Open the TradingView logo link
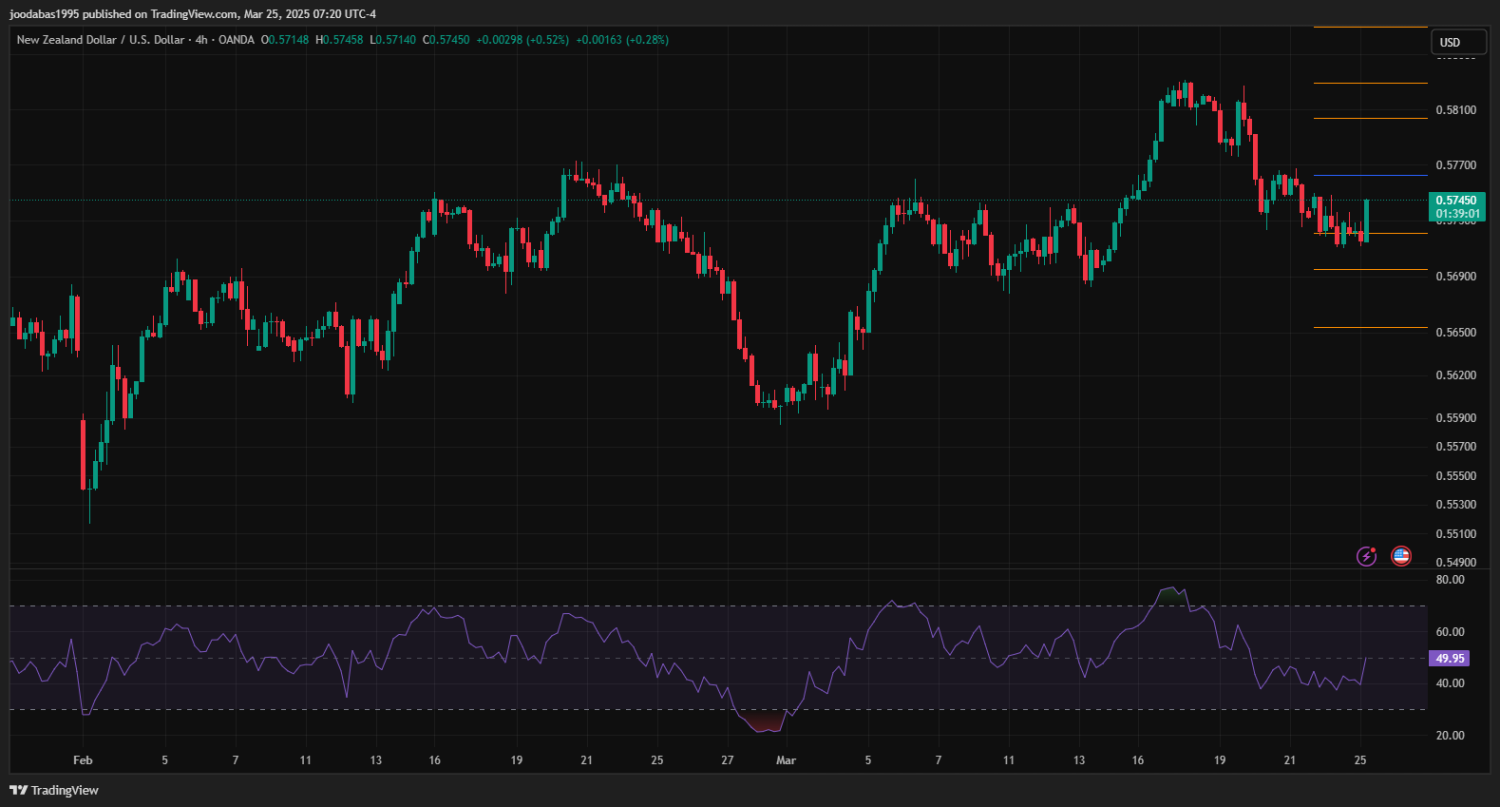Viewport: 1500px width, 807px height. point(56,790)
